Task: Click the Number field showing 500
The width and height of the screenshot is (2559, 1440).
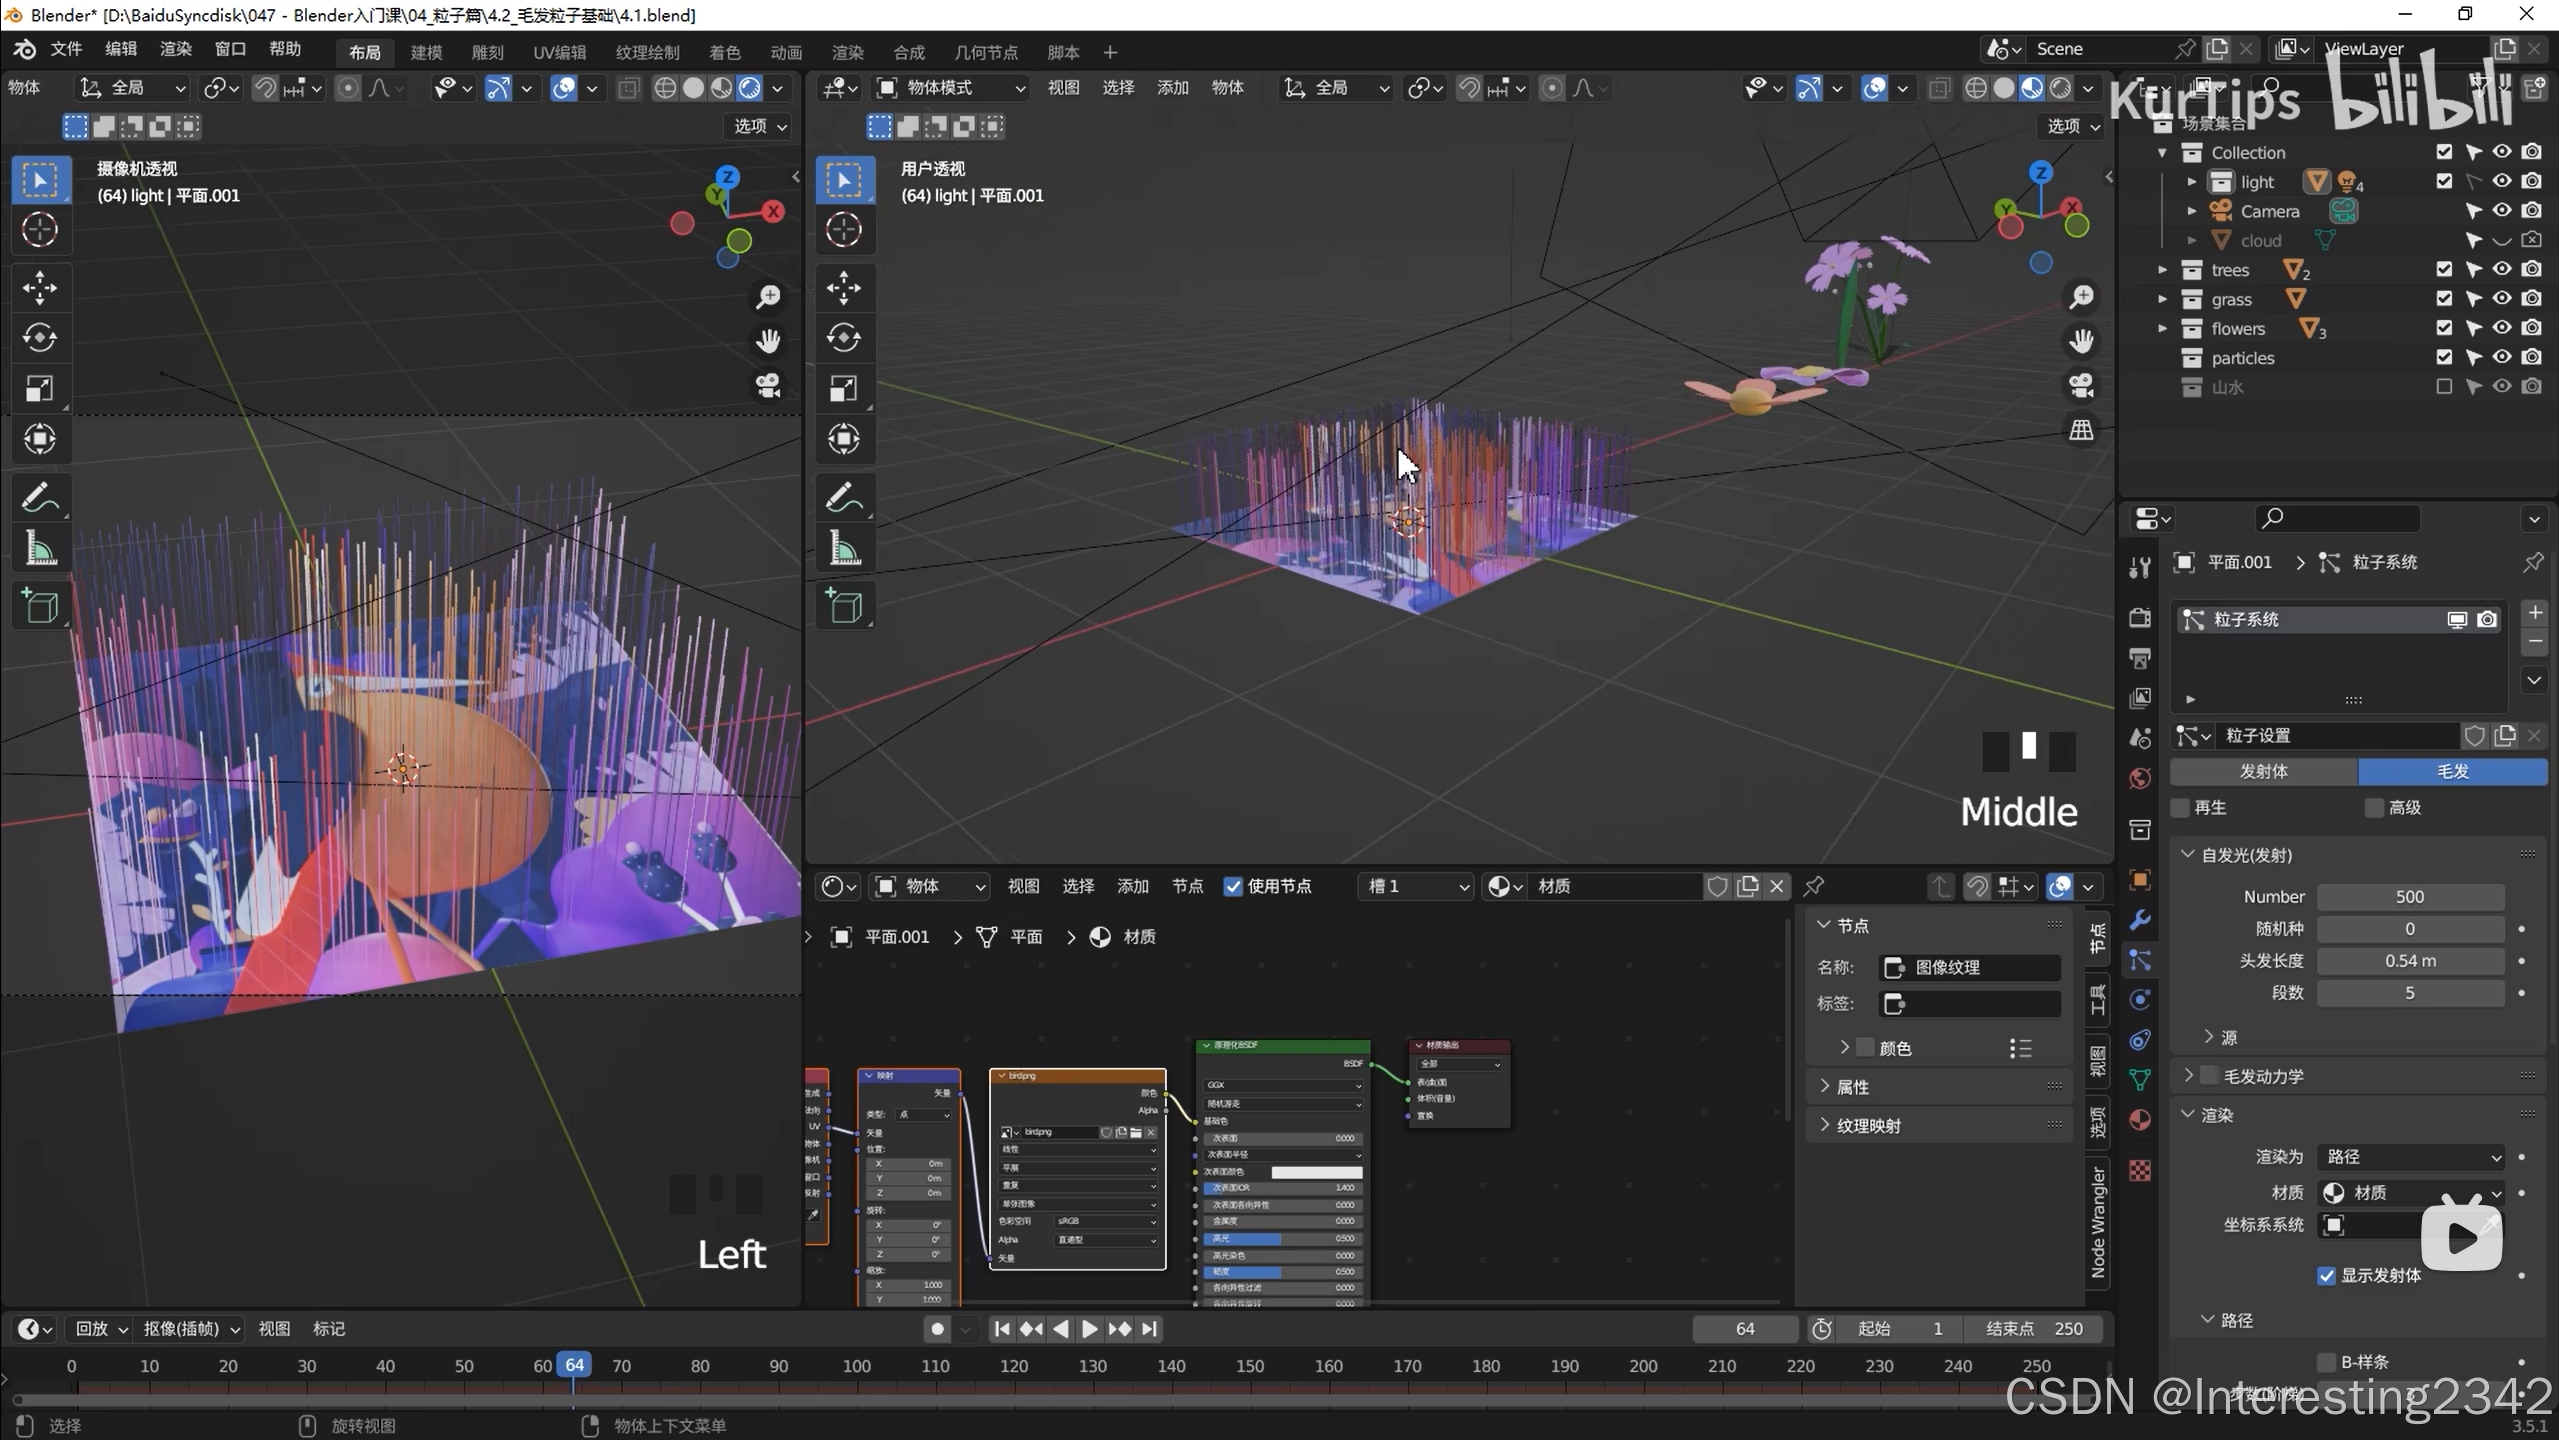Action: point(2410,897)
